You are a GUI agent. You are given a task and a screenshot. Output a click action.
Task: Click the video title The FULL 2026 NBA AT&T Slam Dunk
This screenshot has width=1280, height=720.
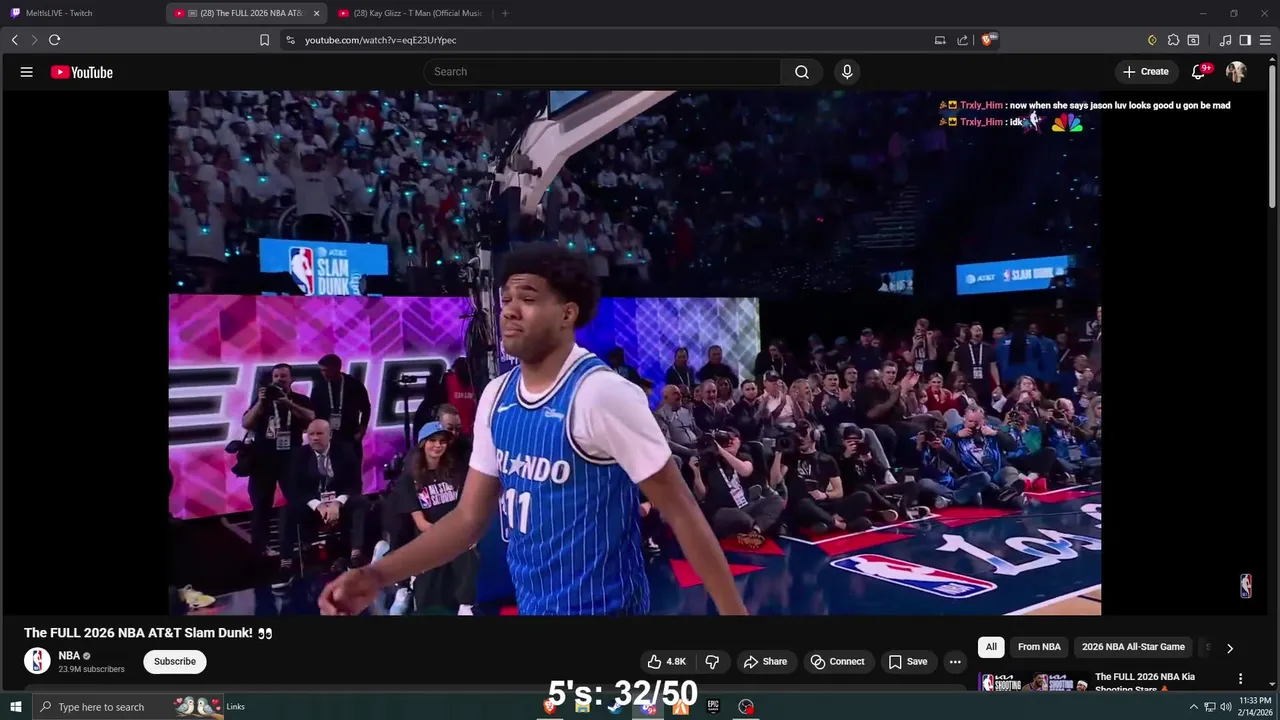pos(148,633)
